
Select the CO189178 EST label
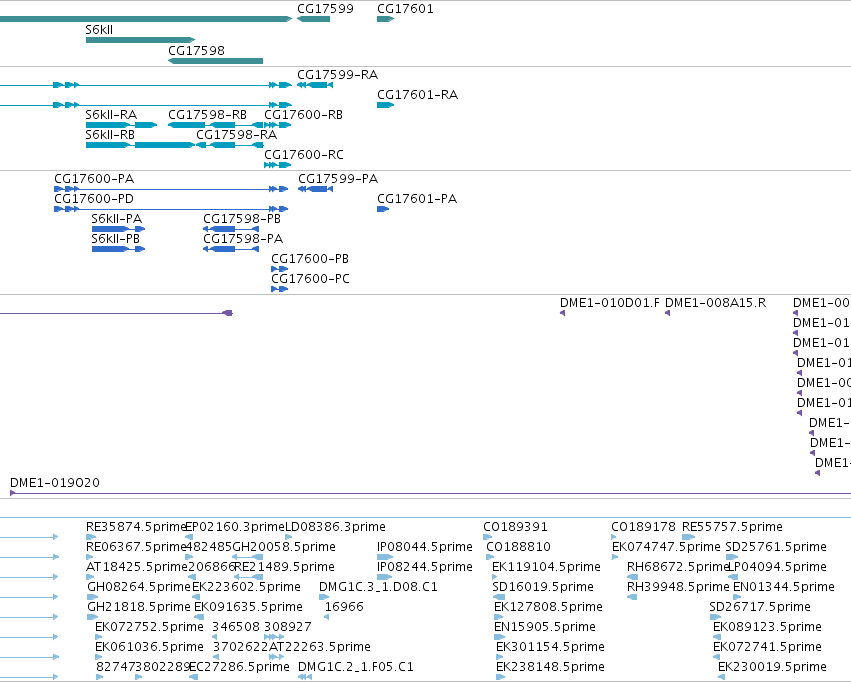(x=644, y=527)
